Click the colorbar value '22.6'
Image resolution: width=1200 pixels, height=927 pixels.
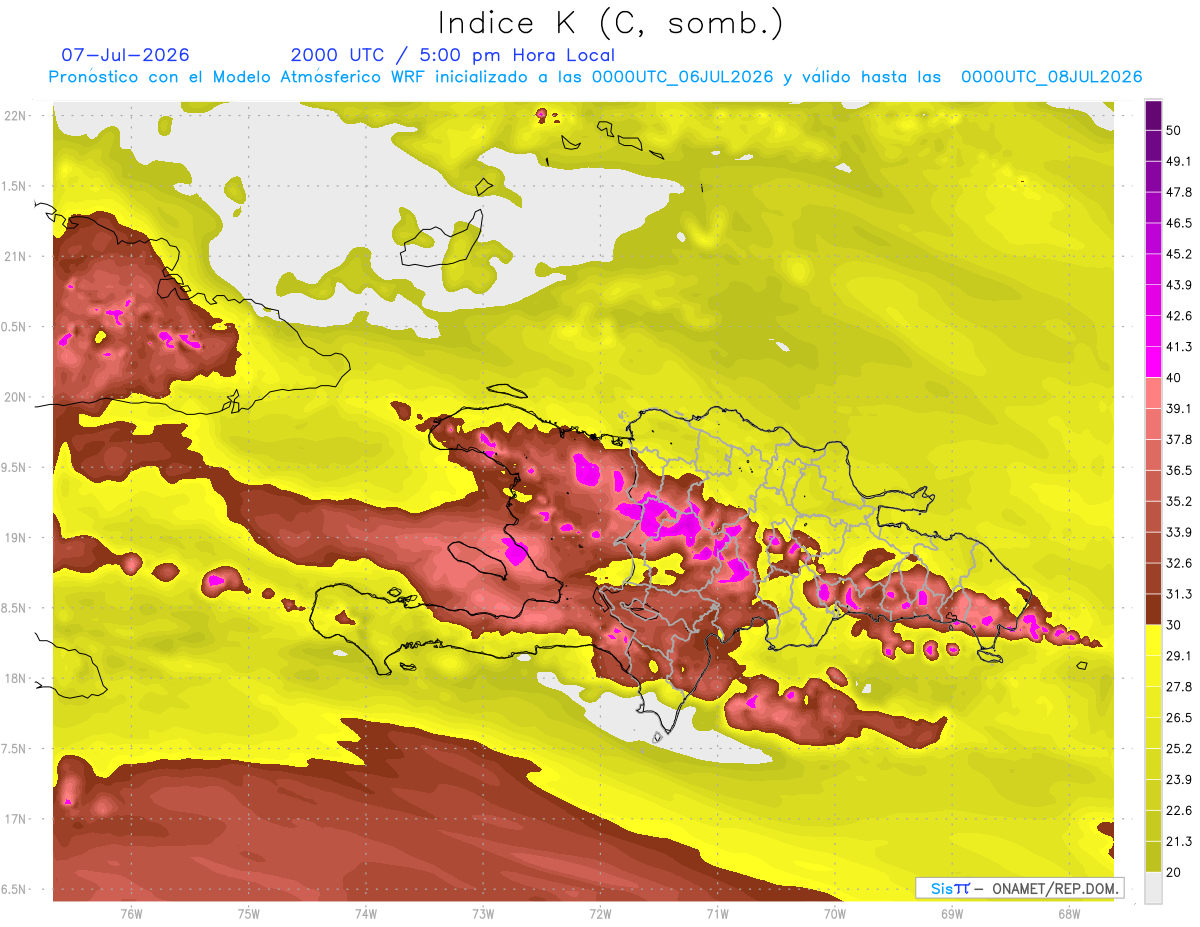[1179, 811]
